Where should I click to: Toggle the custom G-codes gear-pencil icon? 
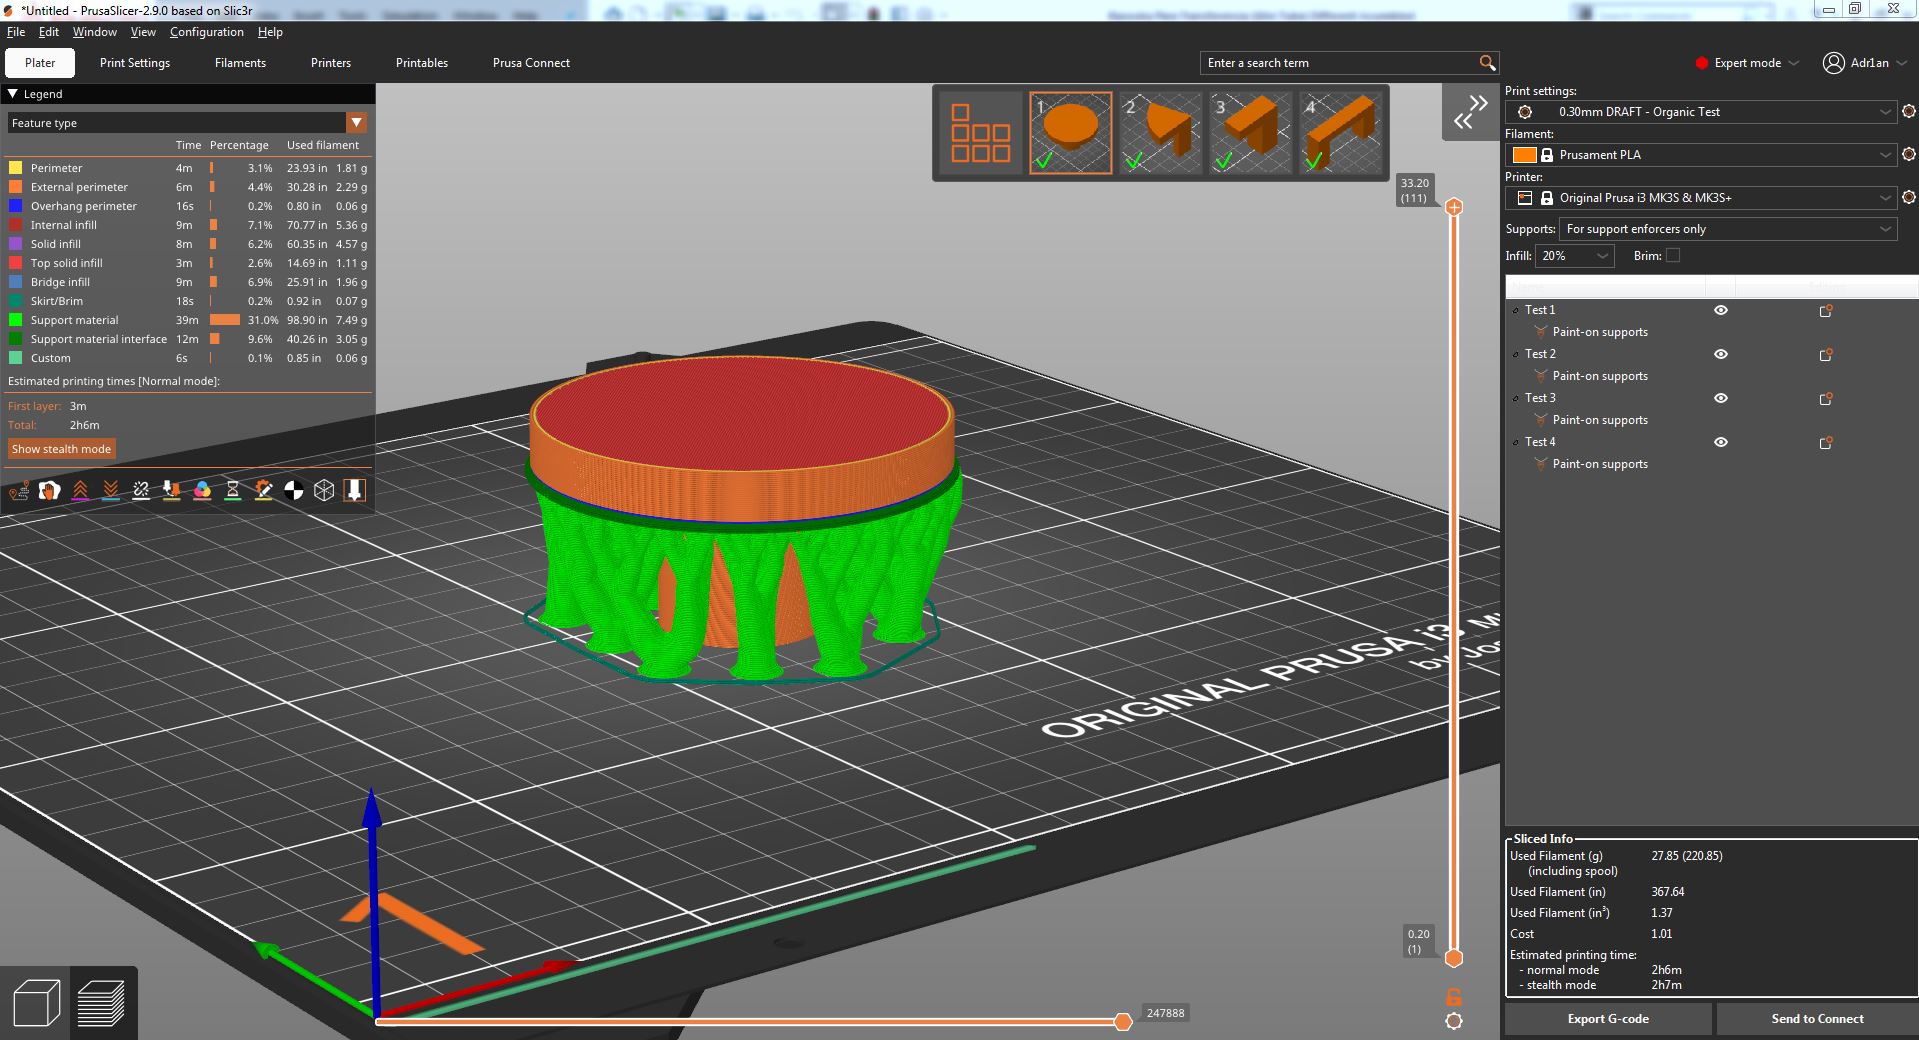(x=263, y=490)
